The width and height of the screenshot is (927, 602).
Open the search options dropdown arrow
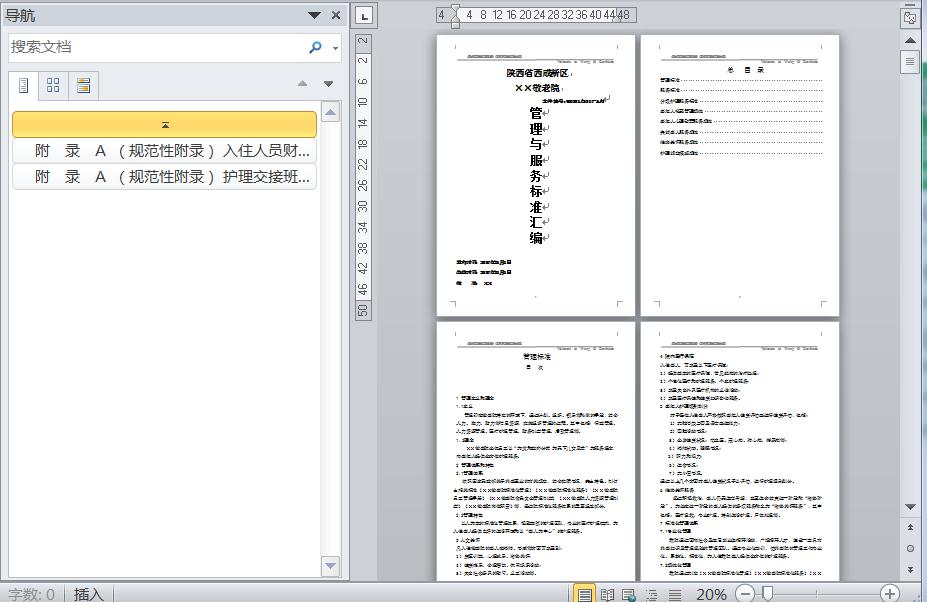click(x=335, y=48)
